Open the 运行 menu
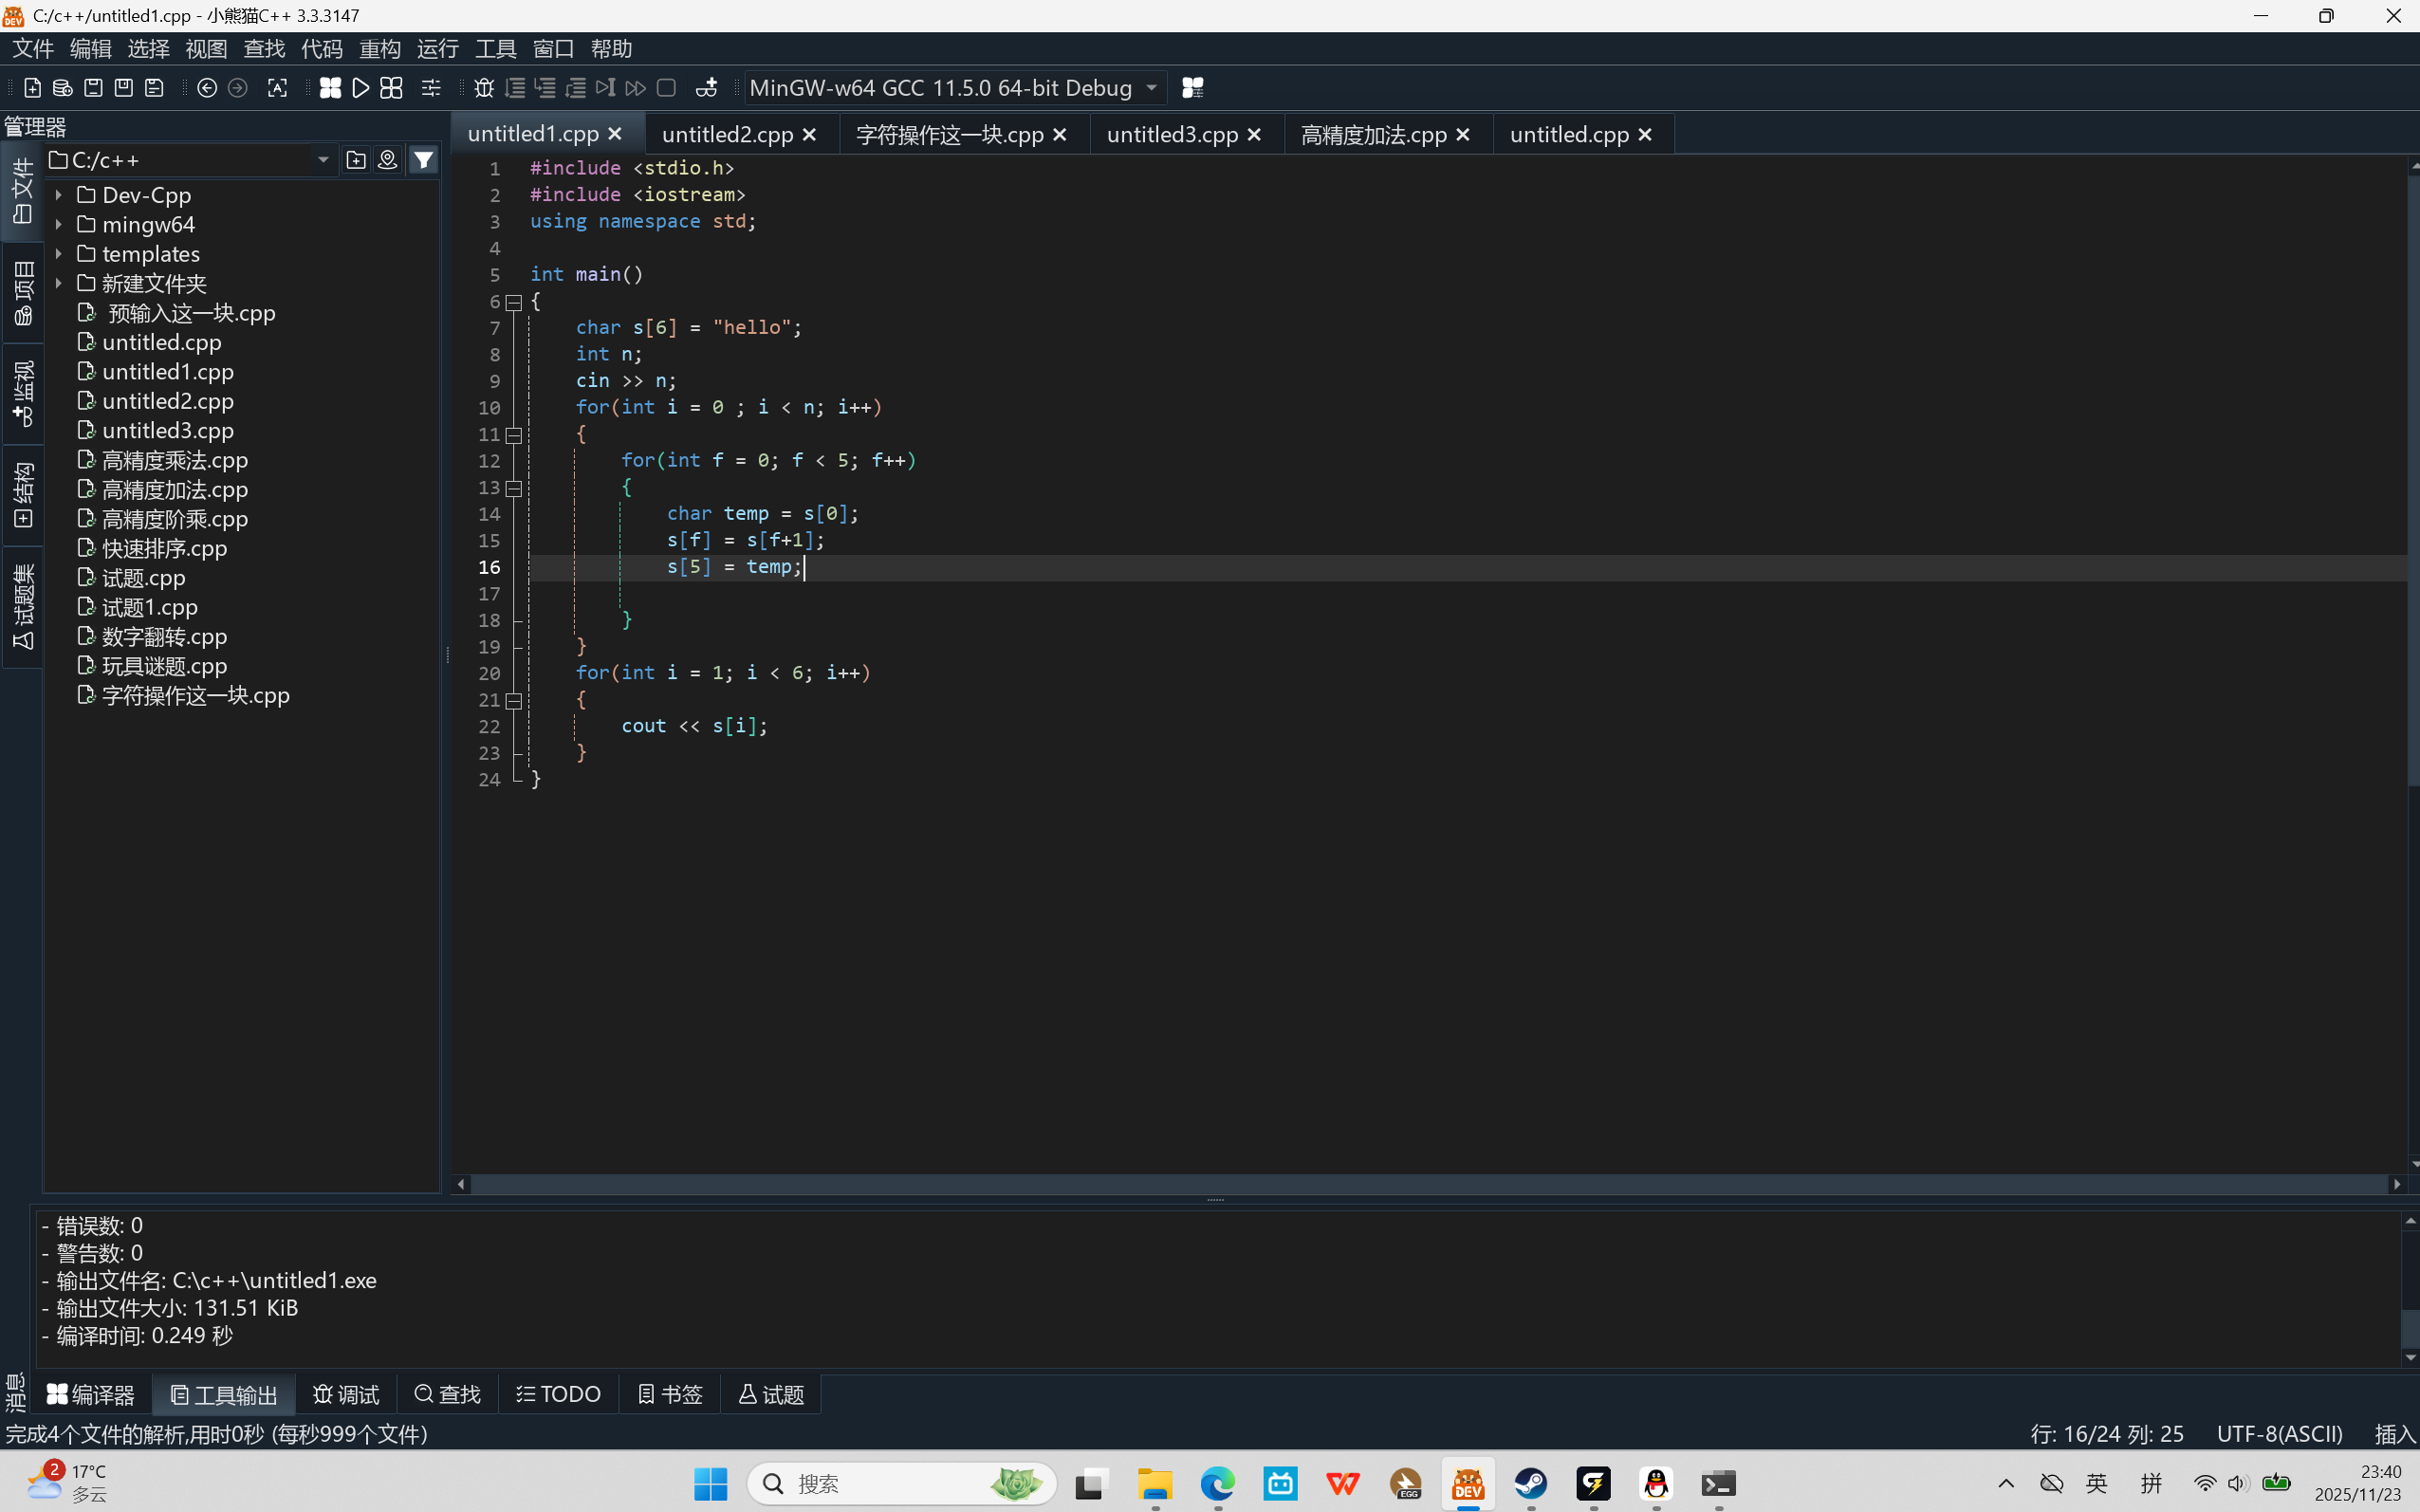The height and width of the screenshot is (1512, 2420). pyautogui.click(x=437, y=49)
